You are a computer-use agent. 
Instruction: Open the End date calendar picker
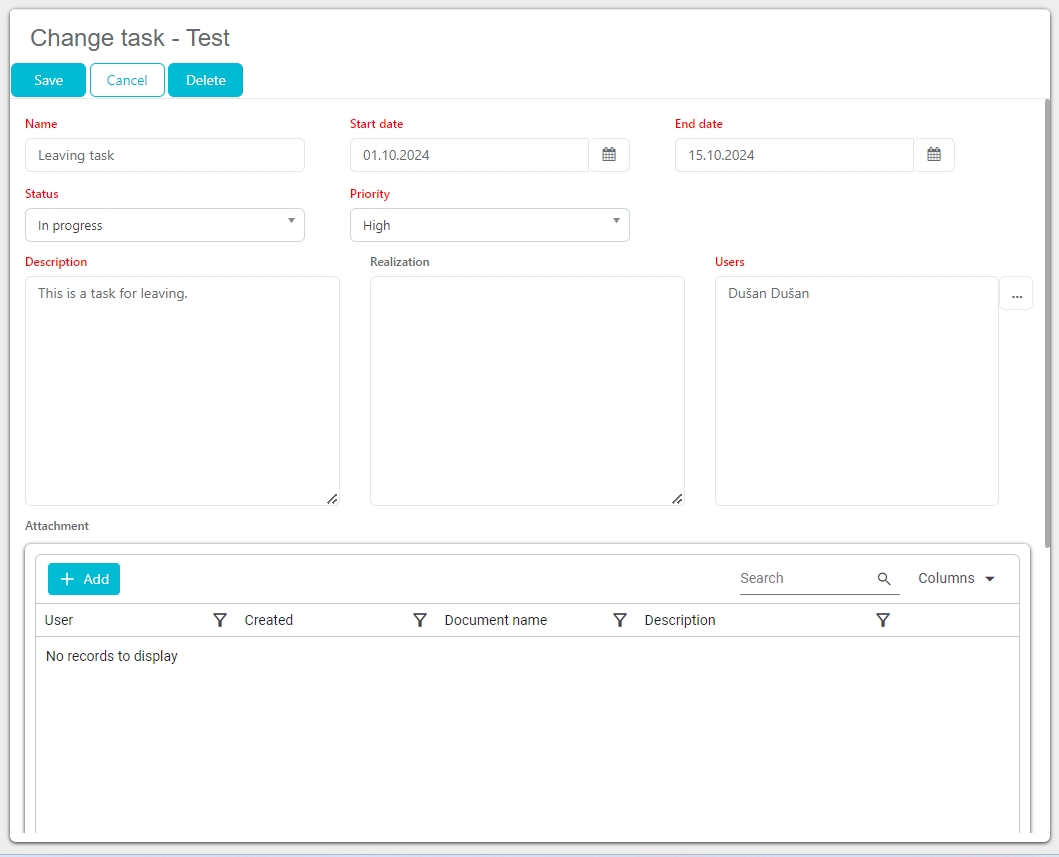click(934, 155)
